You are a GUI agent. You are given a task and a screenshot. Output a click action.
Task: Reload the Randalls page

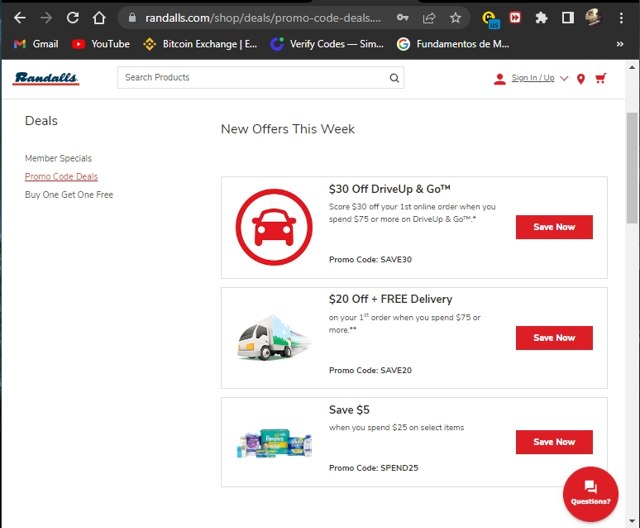[x=73, y=18]
